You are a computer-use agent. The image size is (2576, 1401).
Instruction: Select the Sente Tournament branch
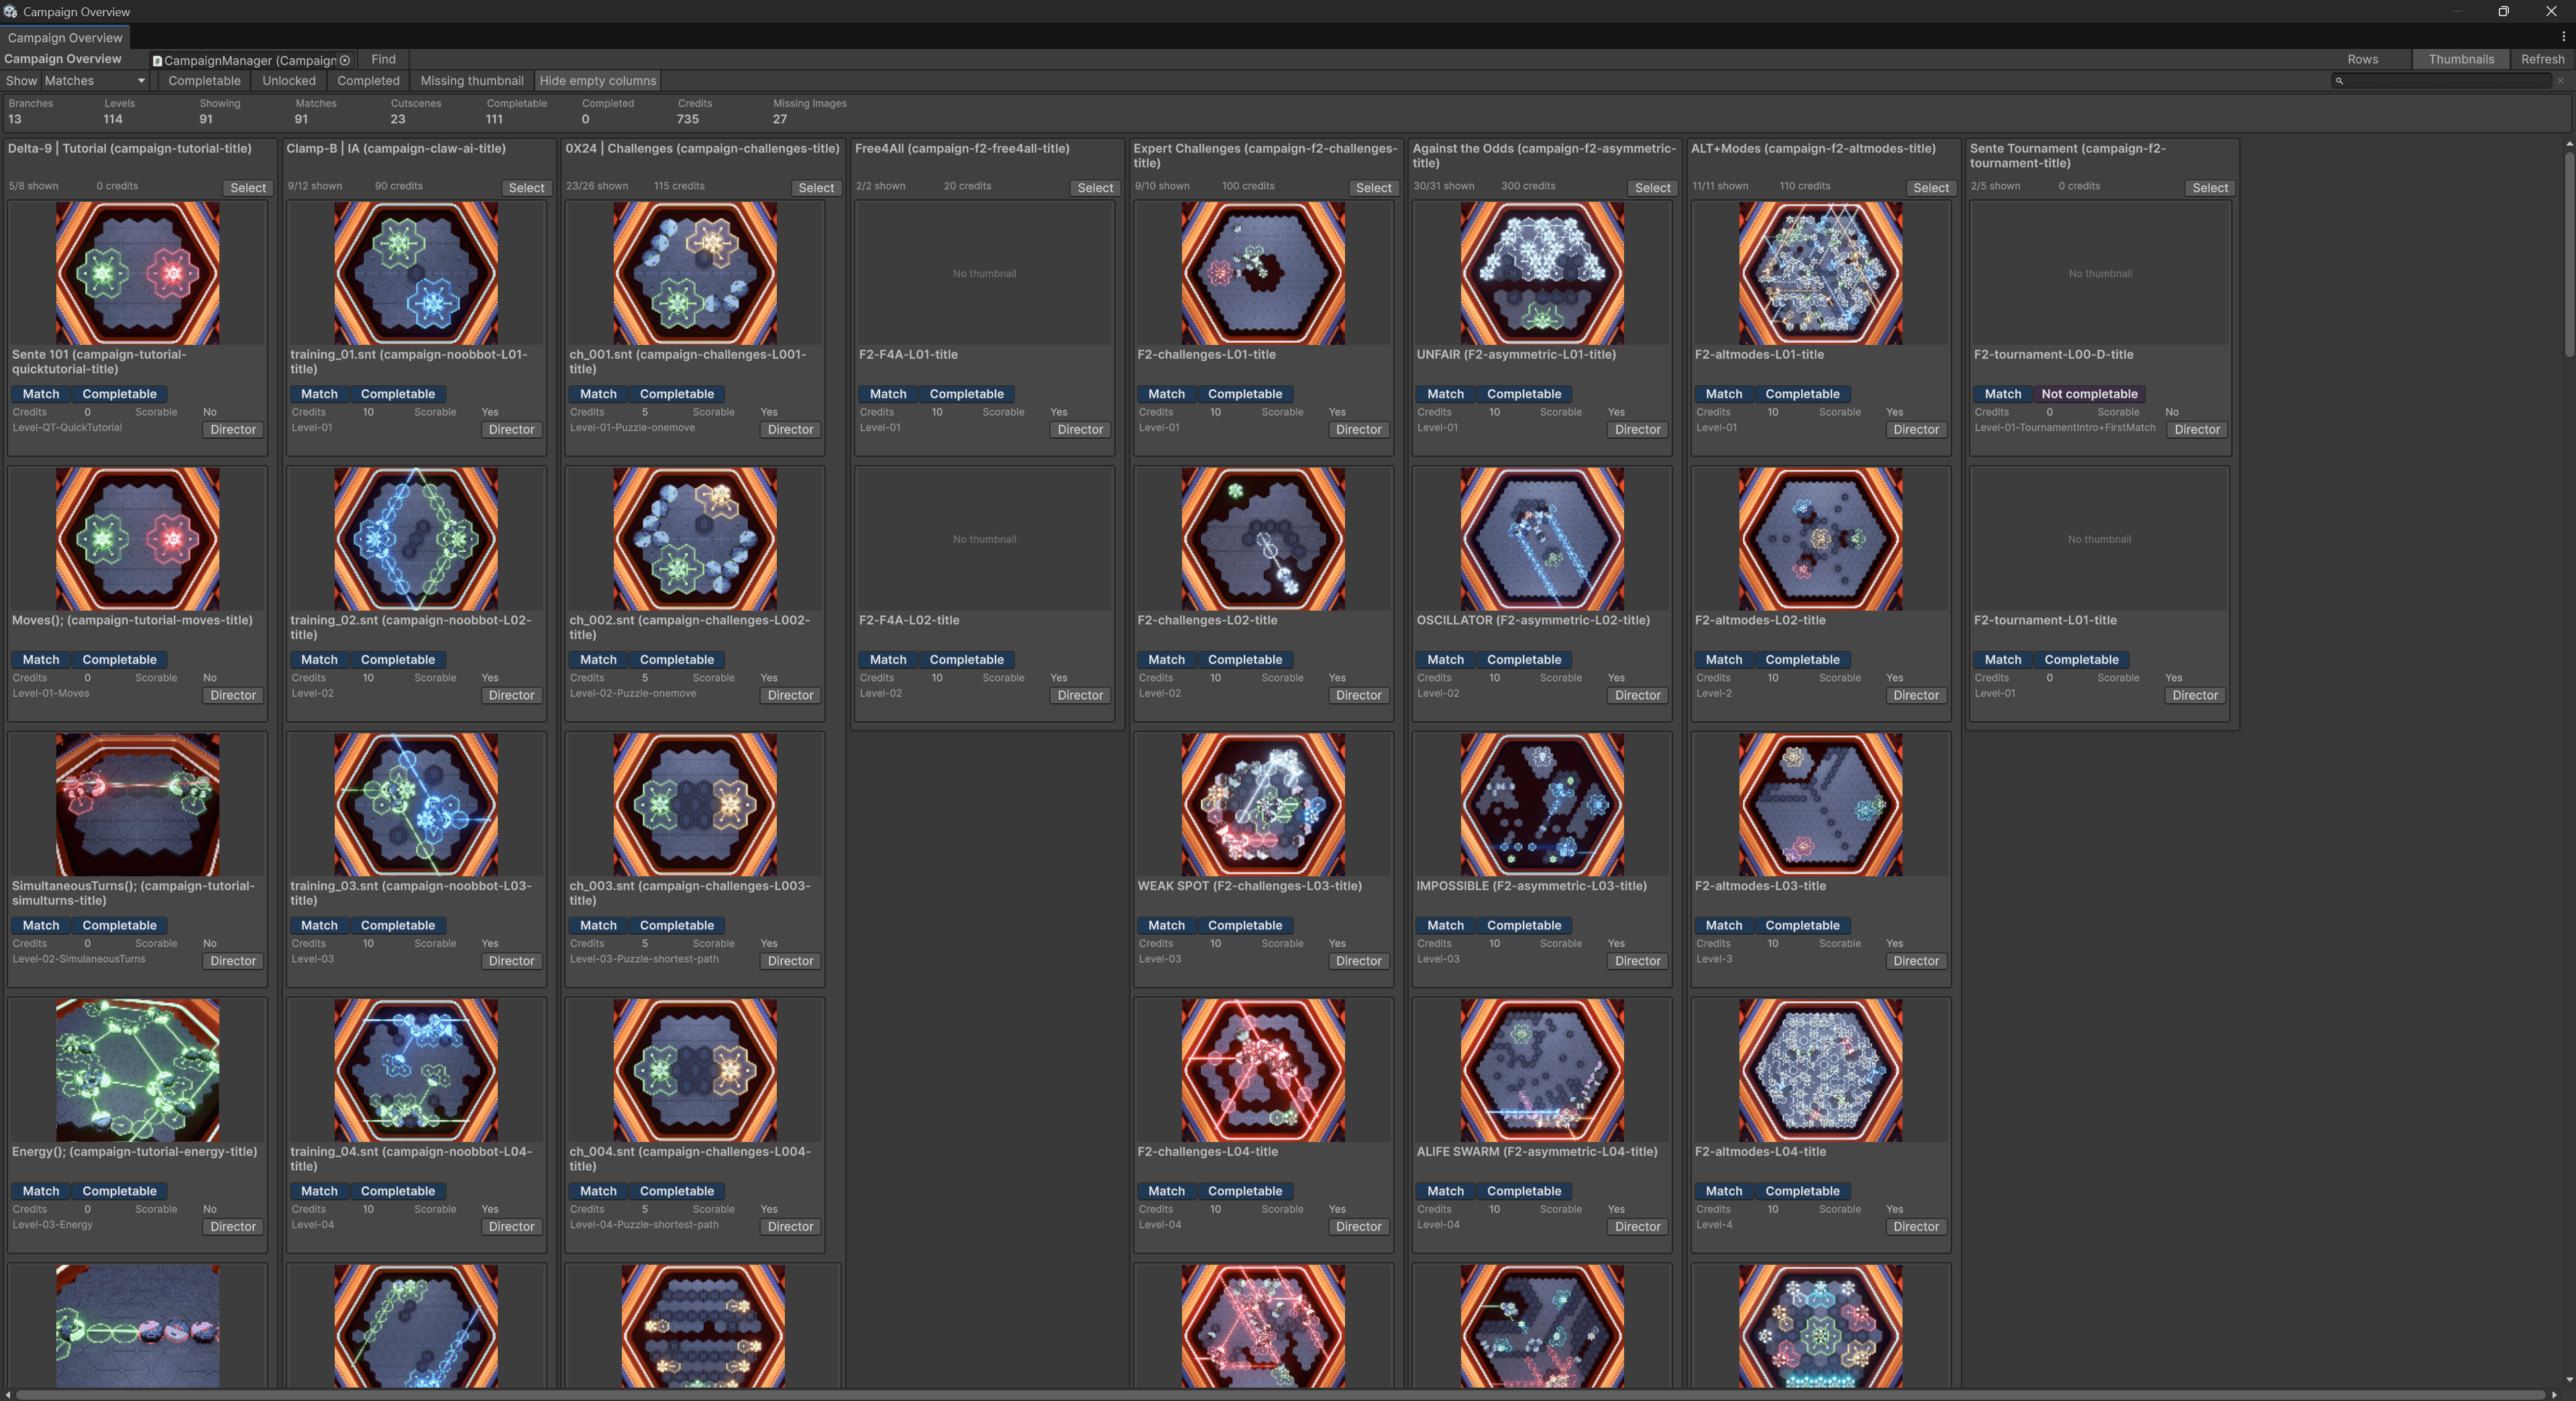[x=2210, y=188]
